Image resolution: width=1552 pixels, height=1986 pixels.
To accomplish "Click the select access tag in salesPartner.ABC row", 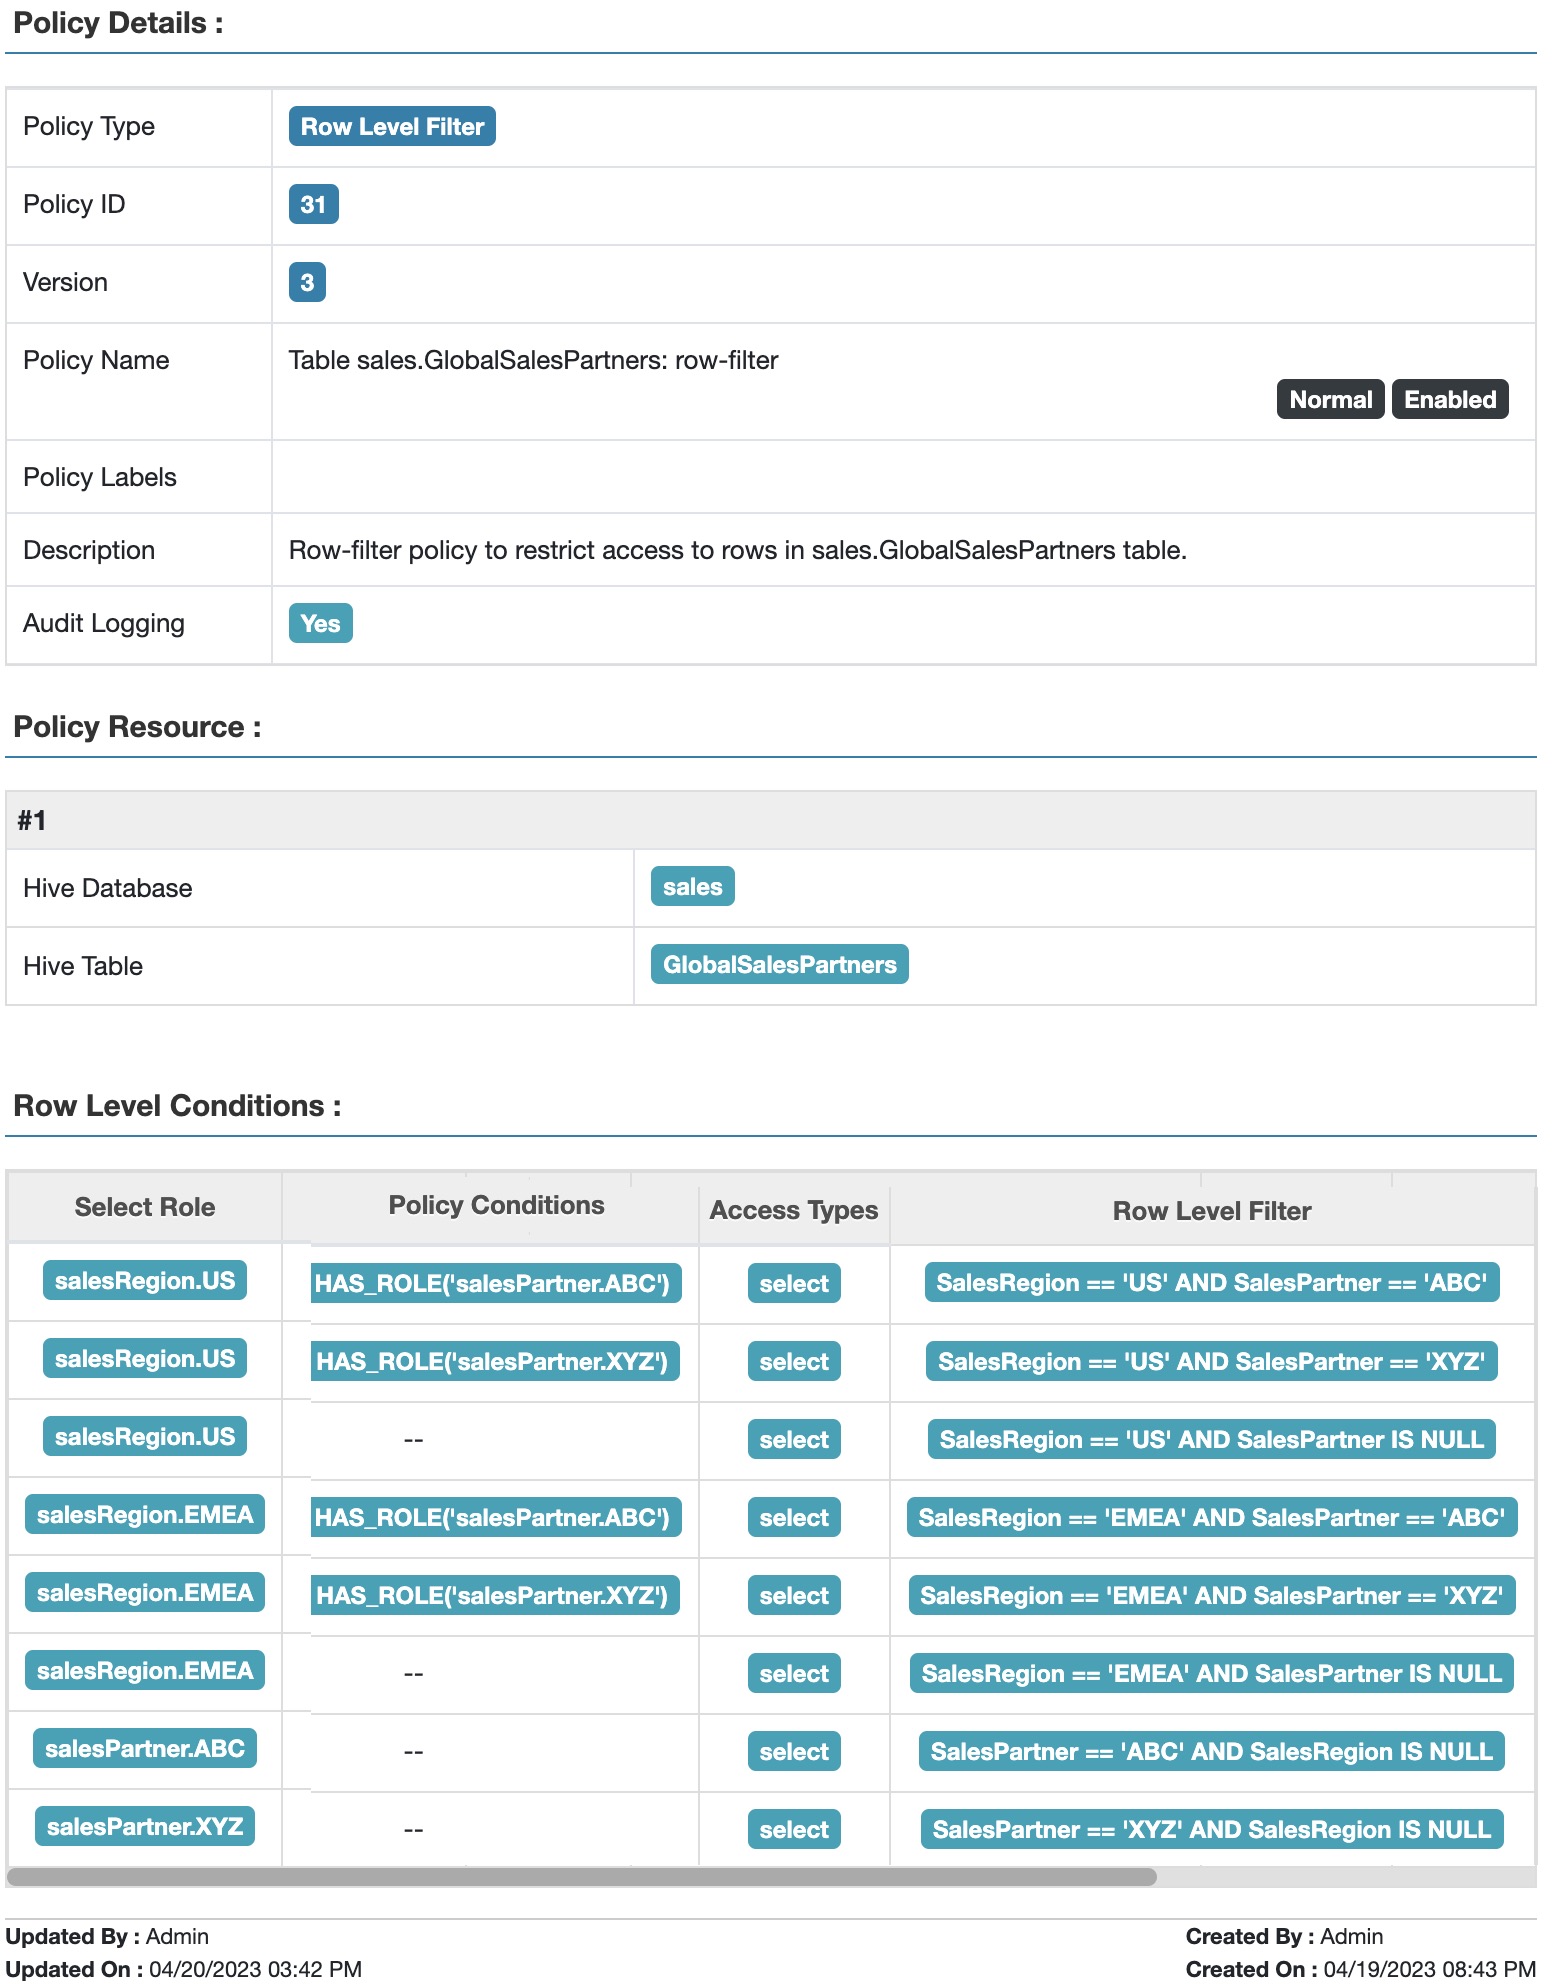I will tap(793, 1752).
